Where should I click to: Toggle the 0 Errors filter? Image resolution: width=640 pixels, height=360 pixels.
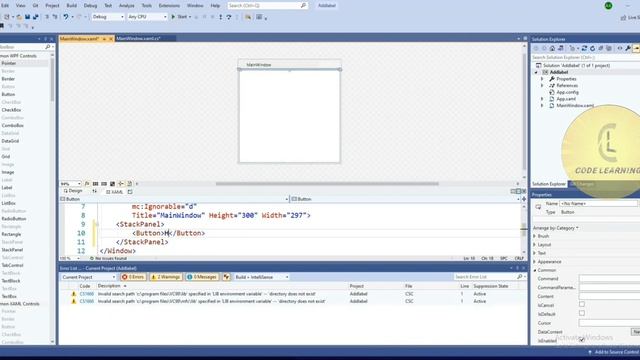coord(133,277)
